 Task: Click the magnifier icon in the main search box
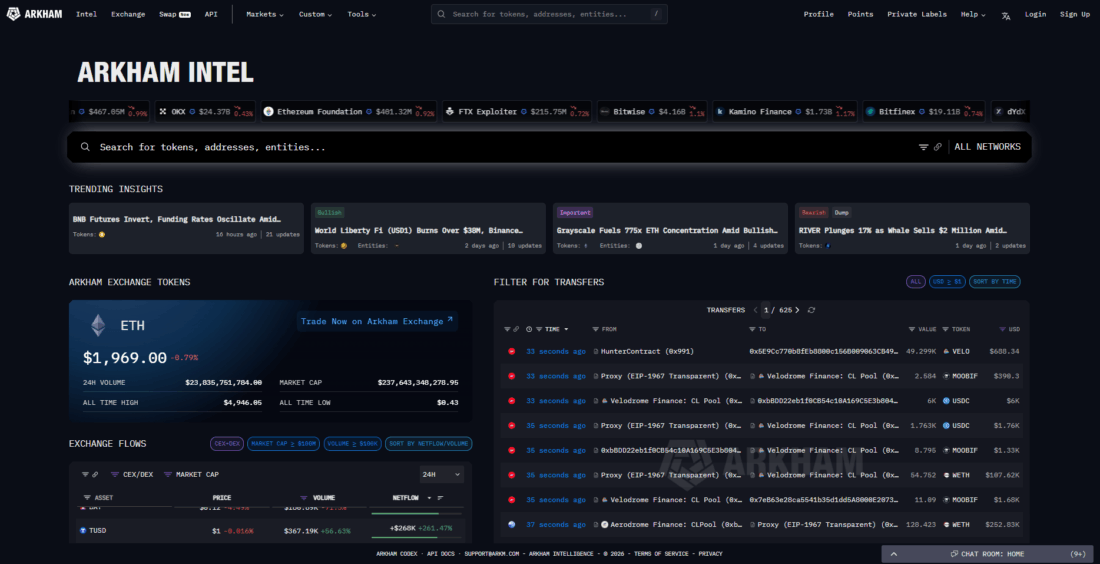coord(85,147)
